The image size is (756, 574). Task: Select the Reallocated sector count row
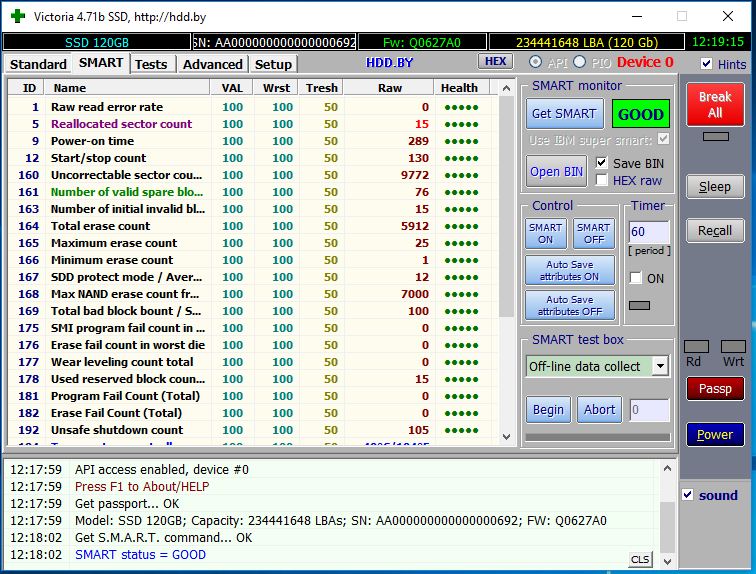[121, 124]
